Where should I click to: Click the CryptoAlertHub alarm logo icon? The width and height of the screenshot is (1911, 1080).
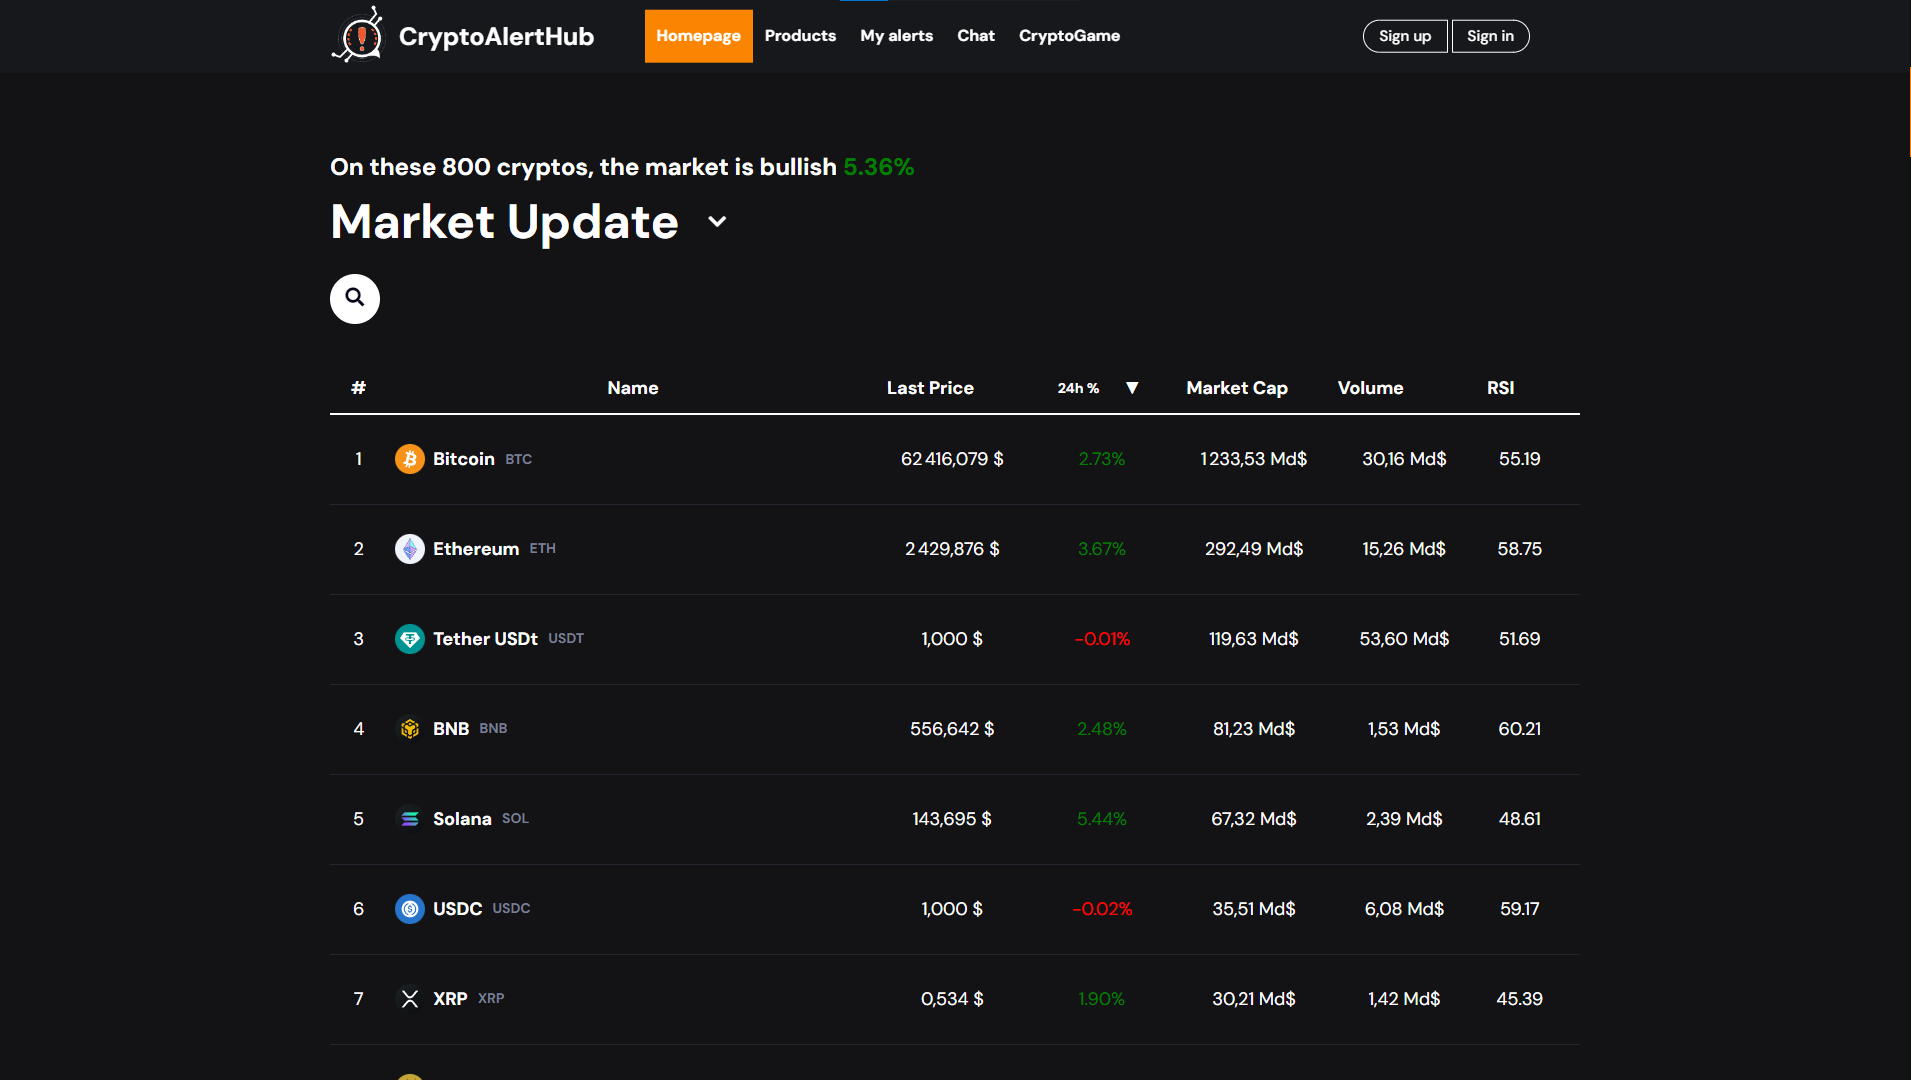pyautogui.click(x=357, y=35)
